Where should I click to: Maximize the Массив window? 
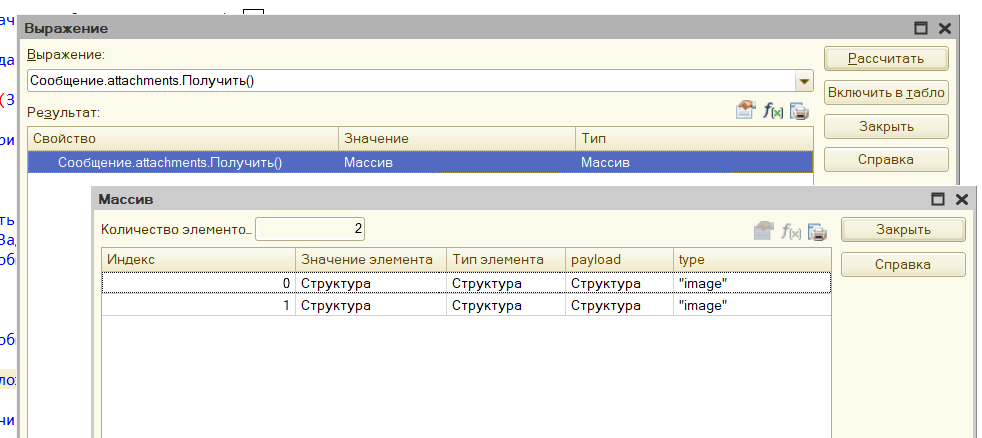tap(939, 200)
